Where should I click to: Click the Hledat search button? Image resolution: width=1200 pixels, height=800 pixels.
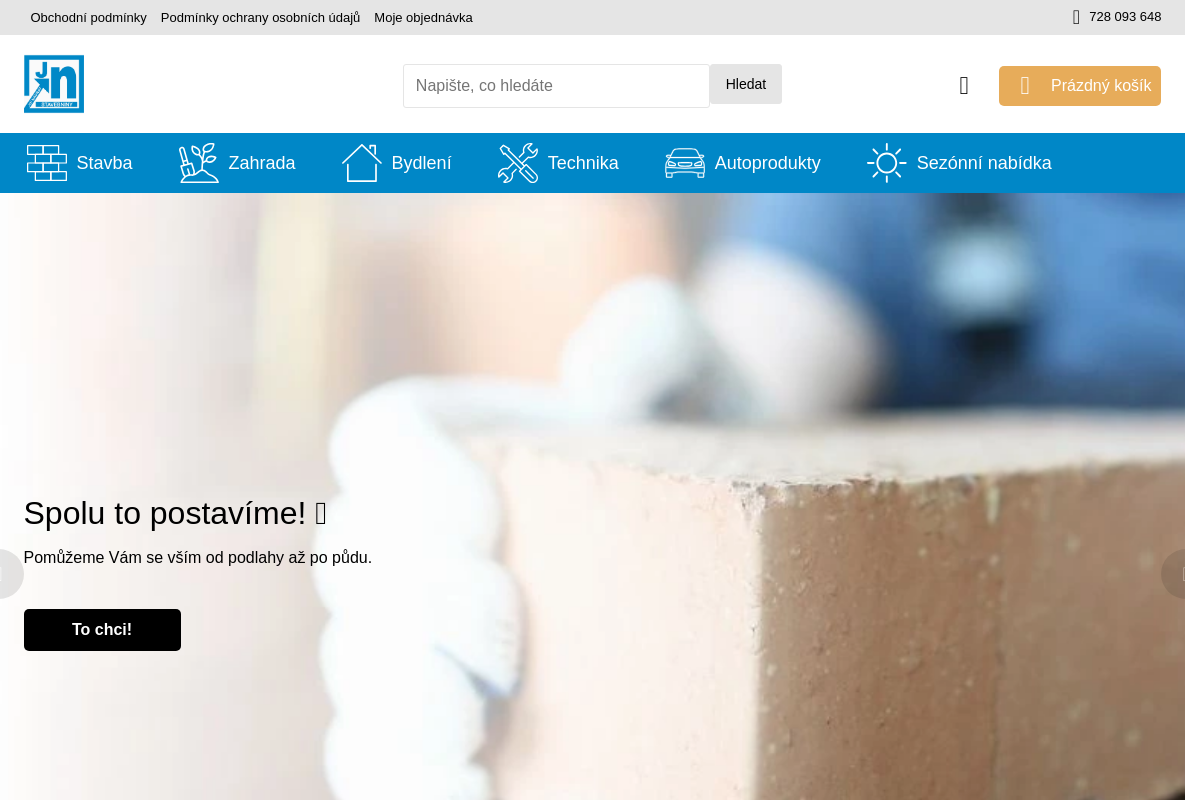pos(746,84)
